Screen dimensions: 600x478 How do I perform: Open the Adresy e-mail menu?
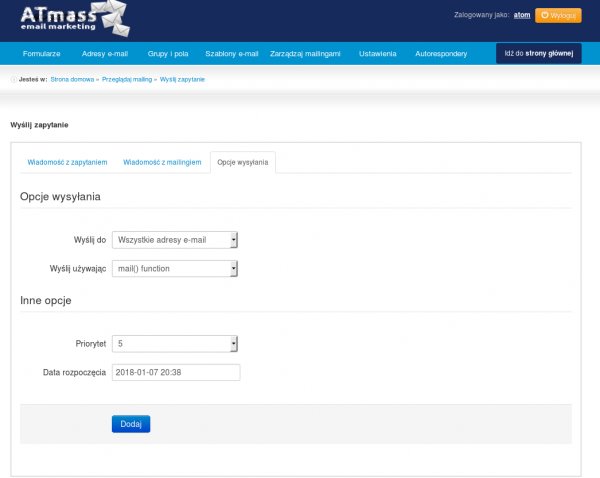[105, 53]
